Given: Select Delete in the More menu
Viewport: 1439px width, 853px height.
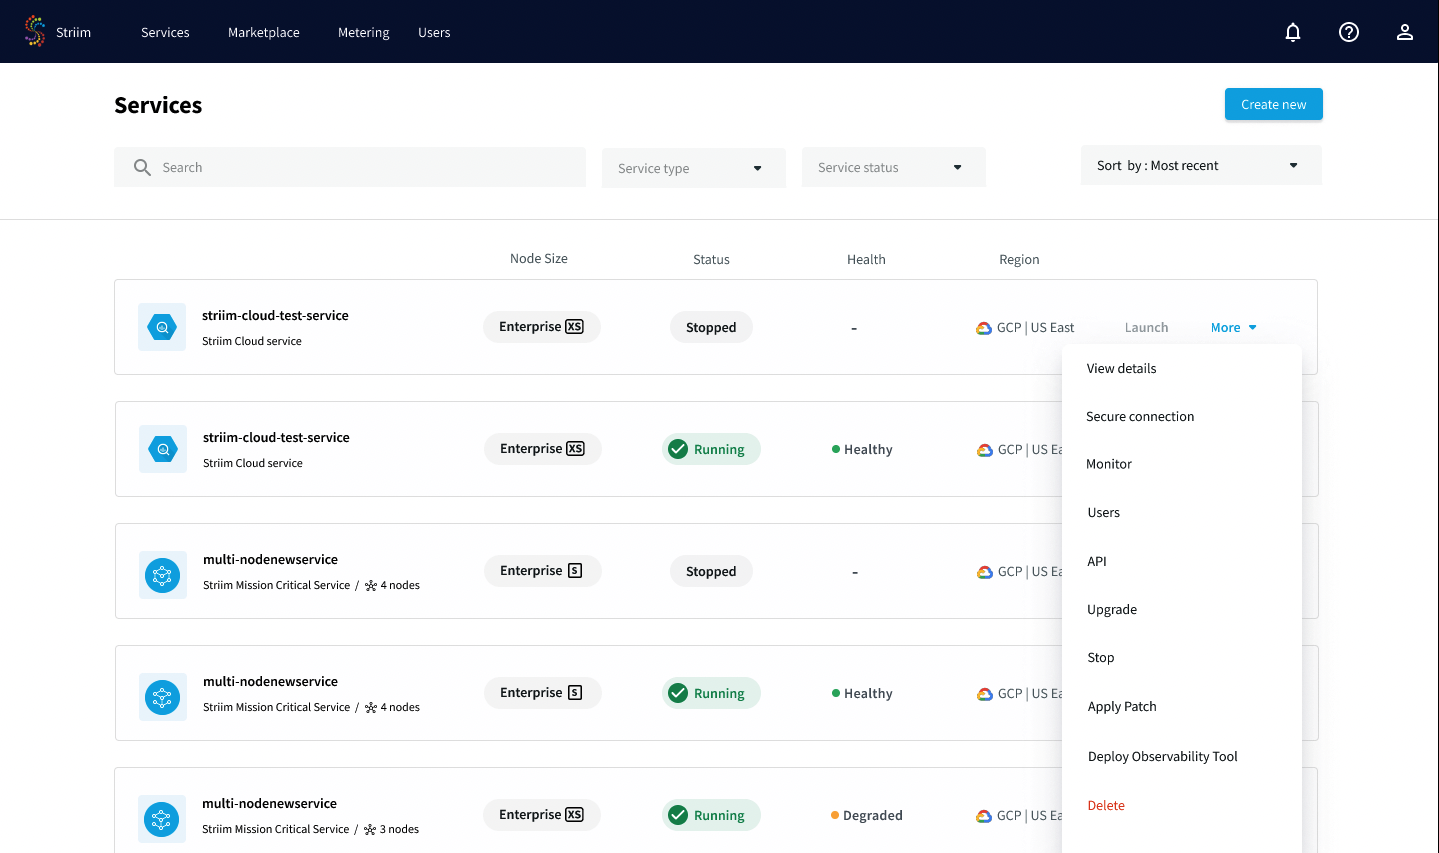Looking at the screenshot, I should (x=1106, y=806).
